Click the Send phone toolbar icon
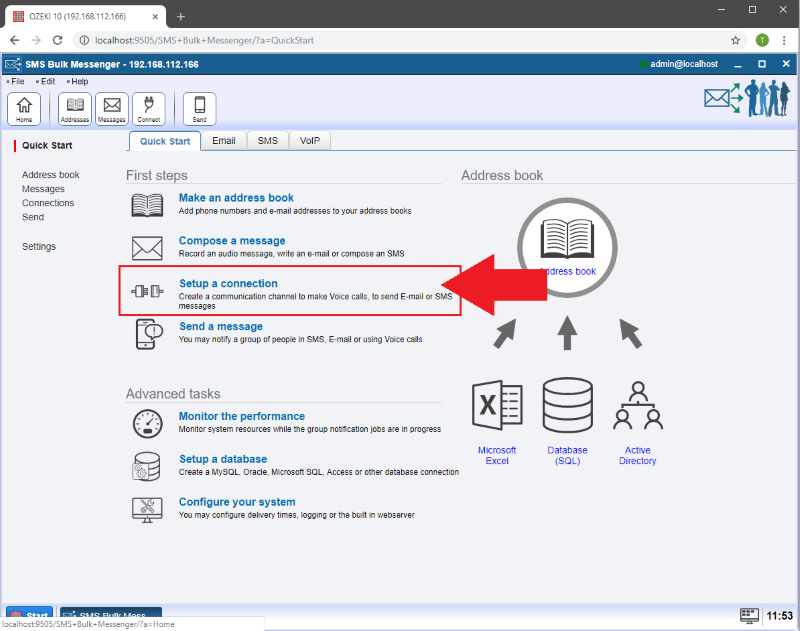Image resolution: width=800 pixels, height=631 pixels. point(200,107)
